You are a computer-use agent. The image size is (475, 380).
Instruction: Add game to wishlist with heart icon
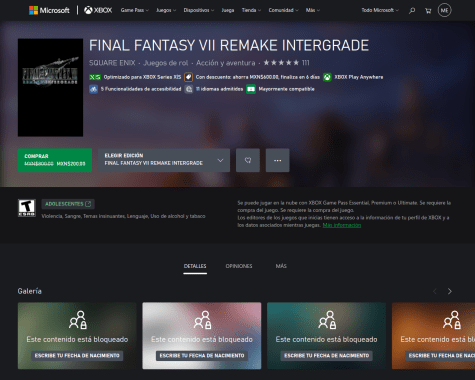248,160
